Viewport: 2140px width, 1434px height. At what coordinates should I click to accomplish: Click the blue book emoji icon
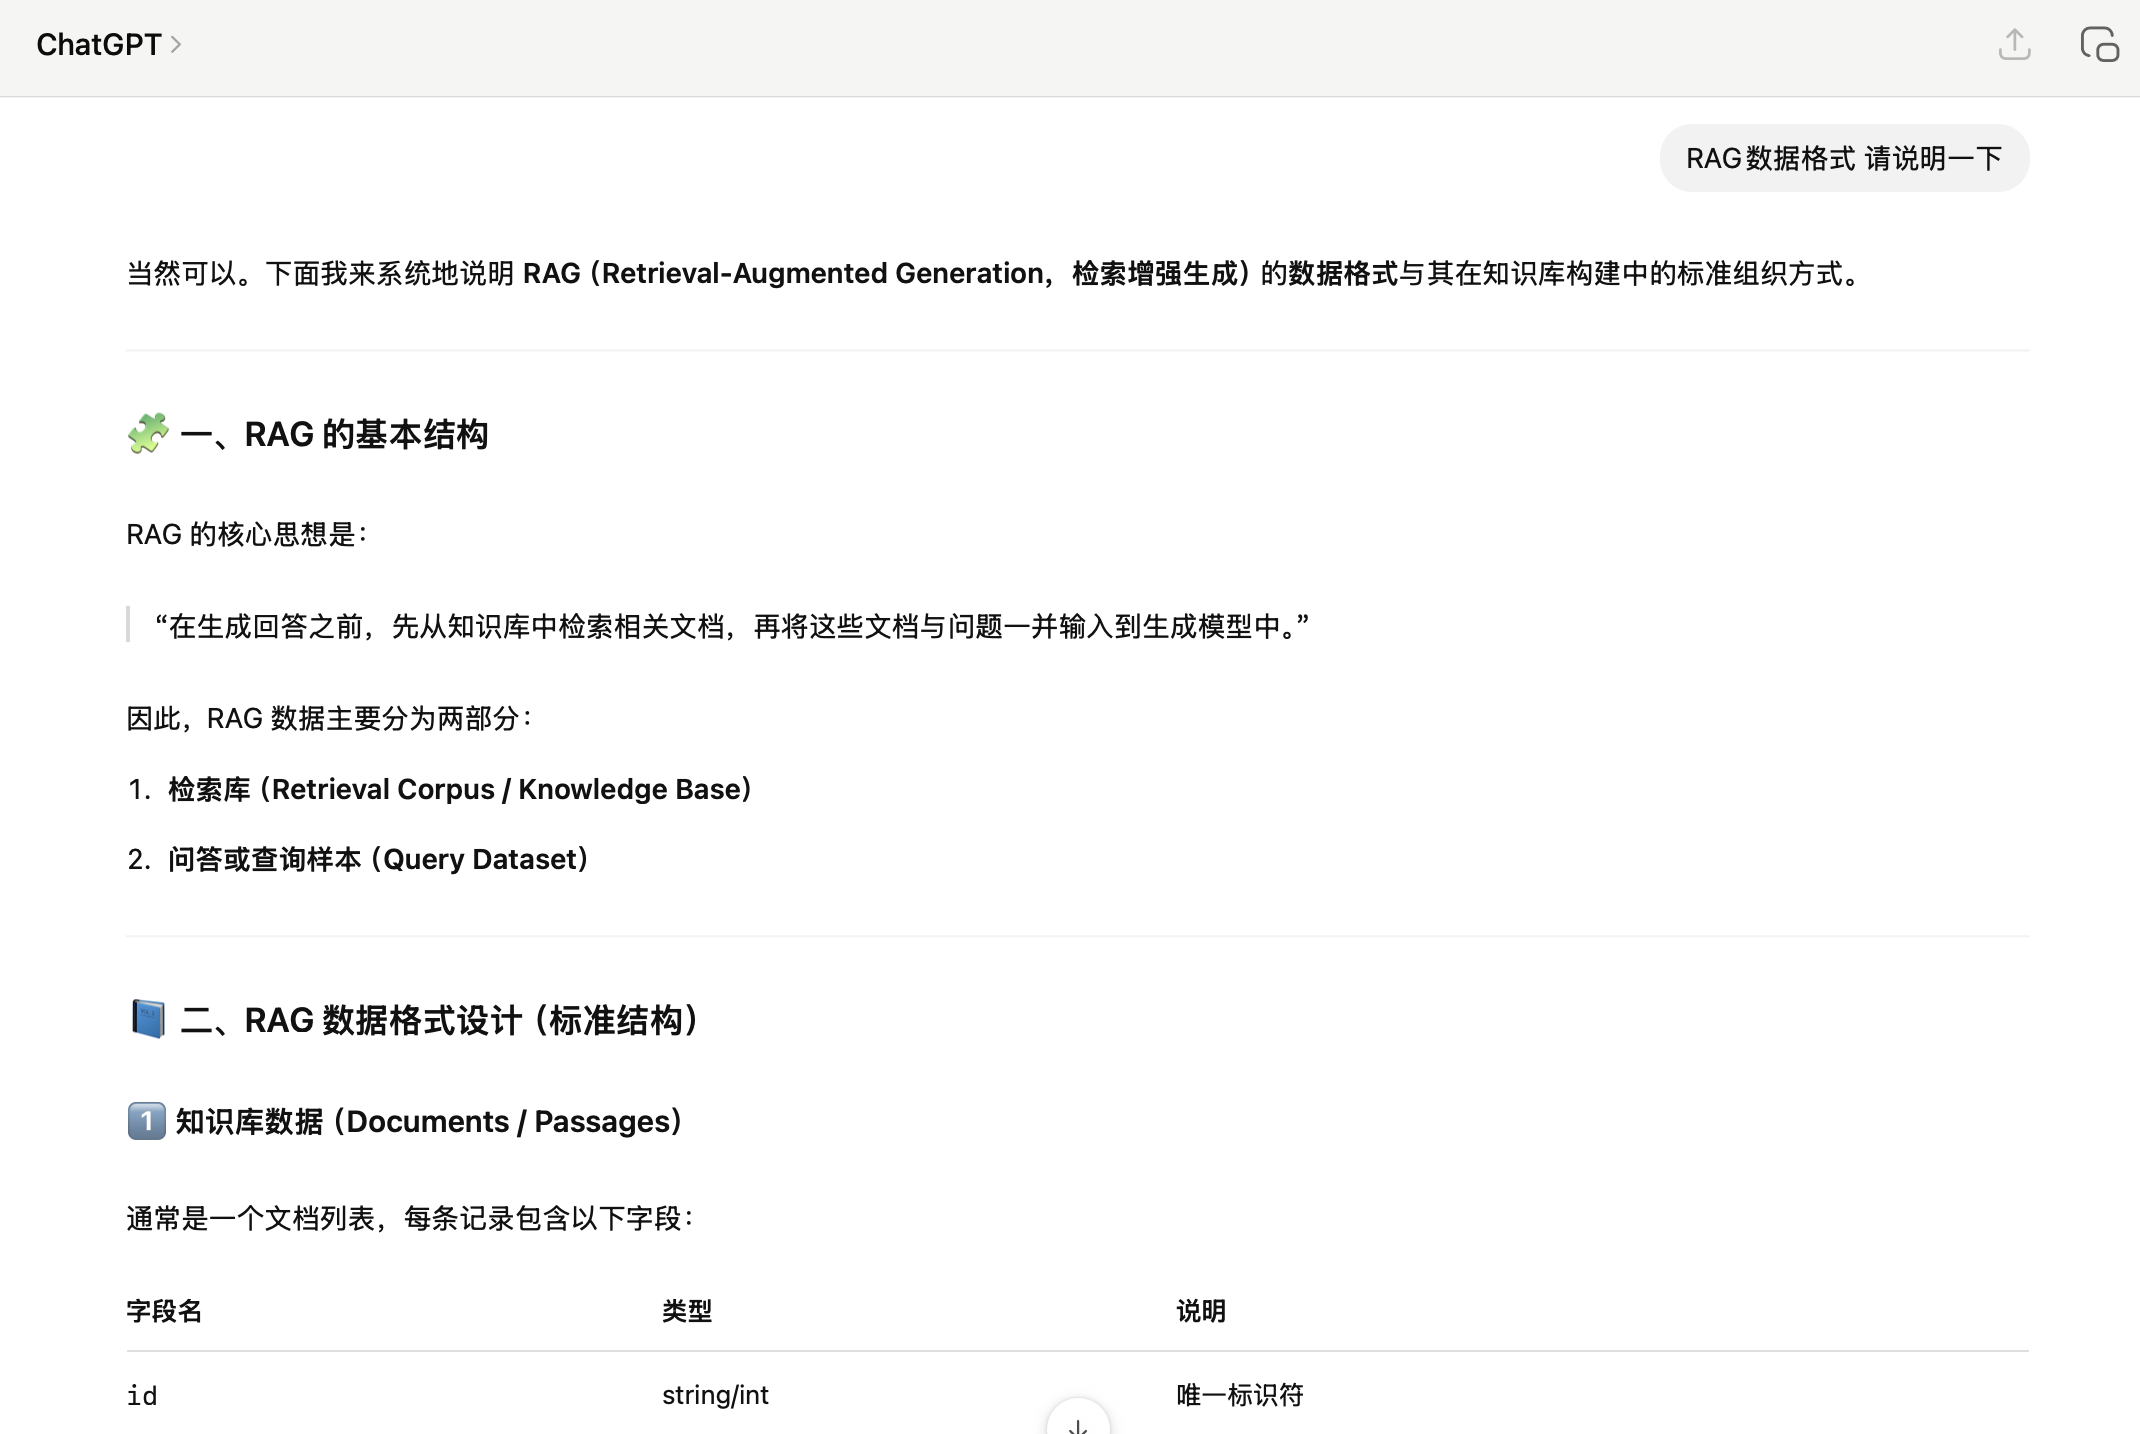148,1020
